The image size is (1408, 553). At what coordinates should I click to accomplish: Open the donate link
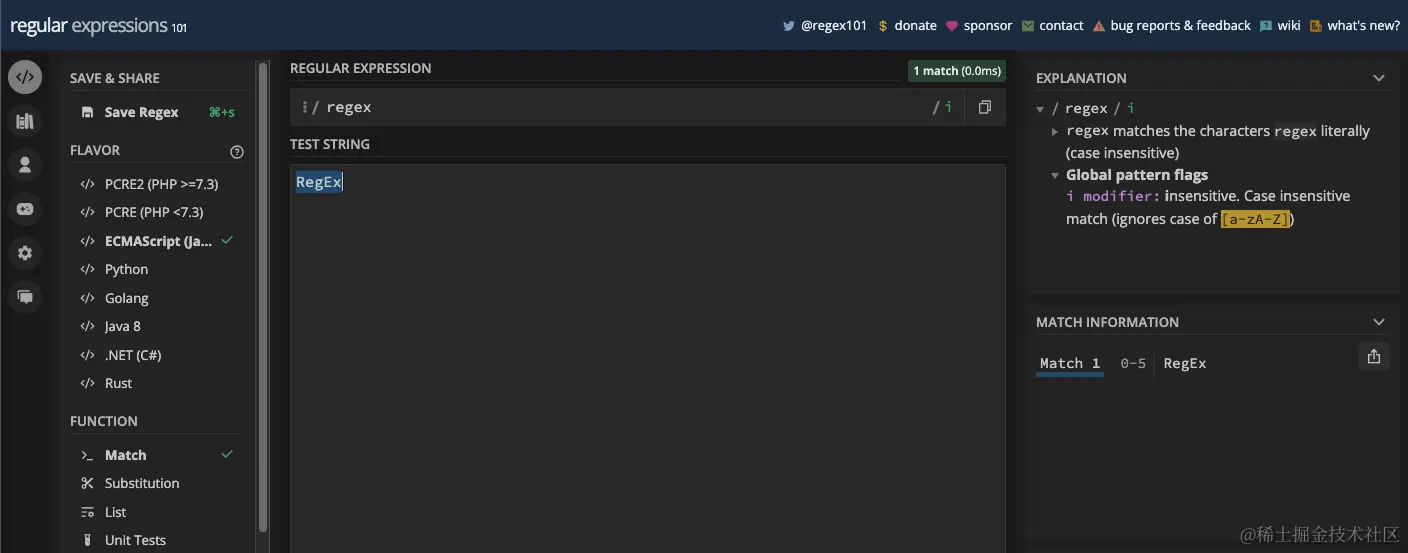[x=915, y=26]
